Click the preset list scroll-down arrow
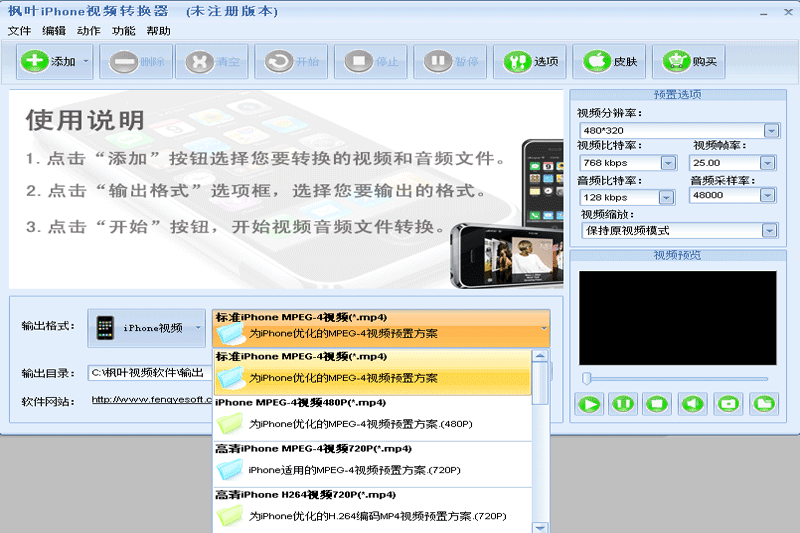800x533 pixels. [x=540, y=527]
